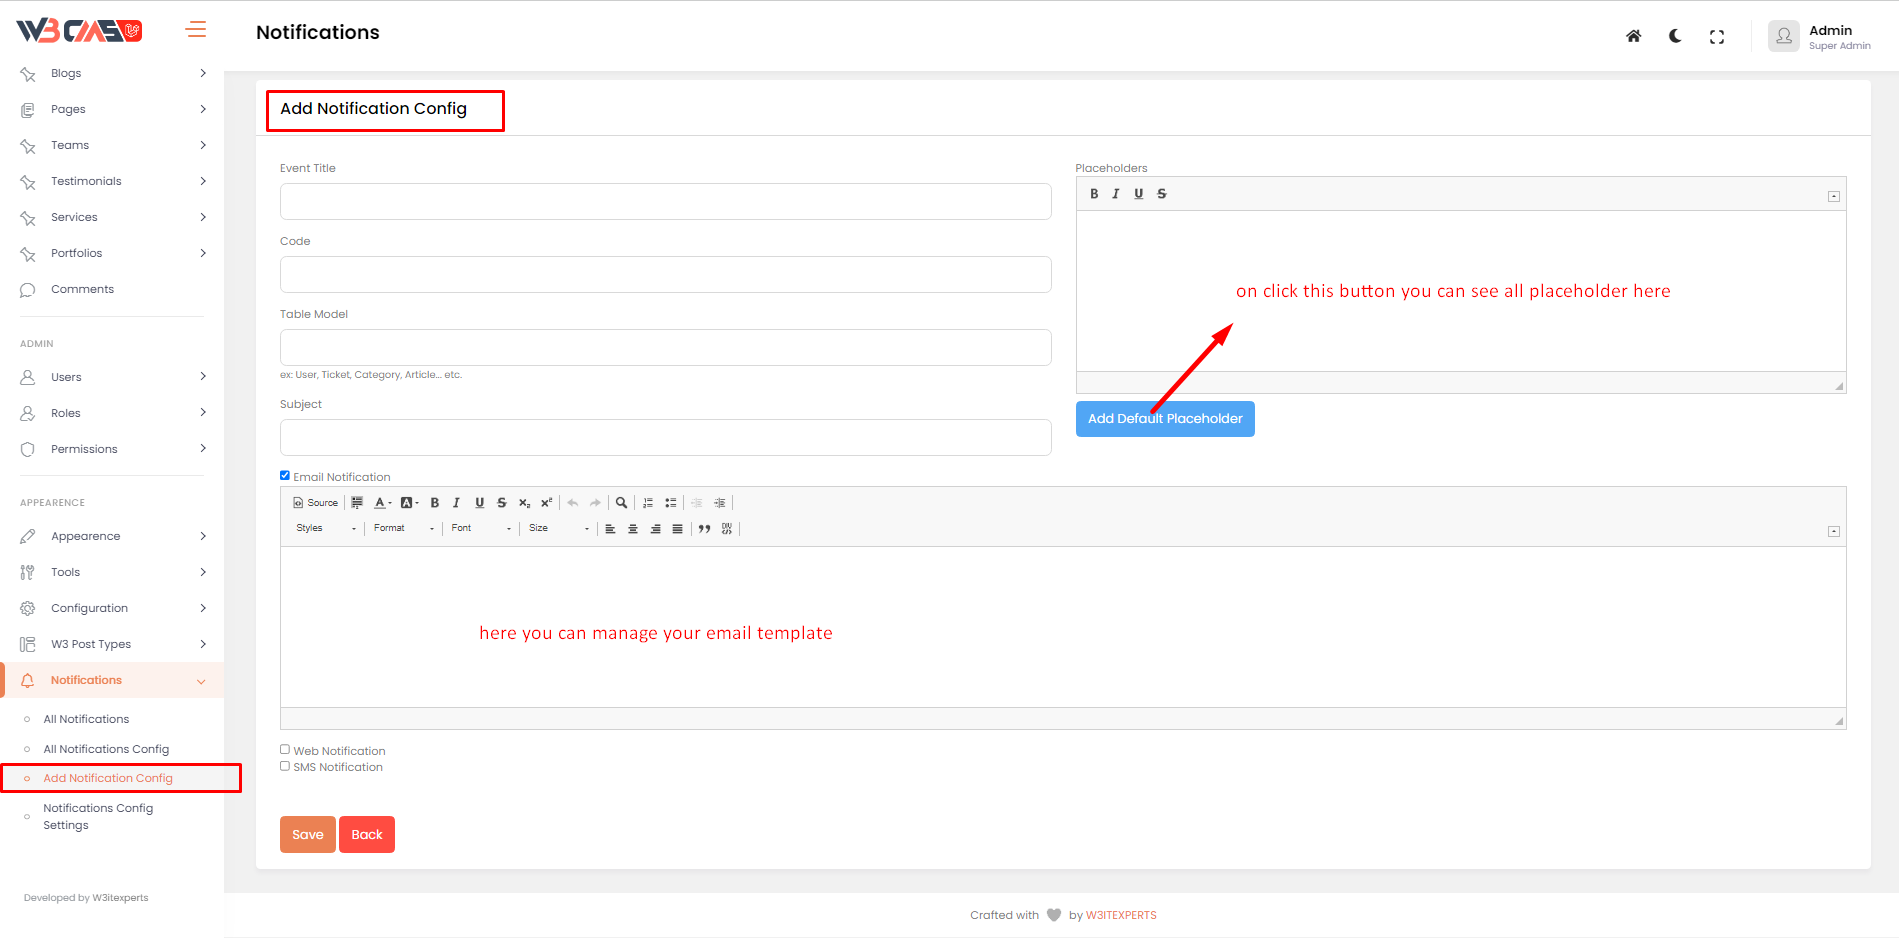Expand the Users sidebar menu
The width and height of the screenshot is (1899, 938).
112,377
